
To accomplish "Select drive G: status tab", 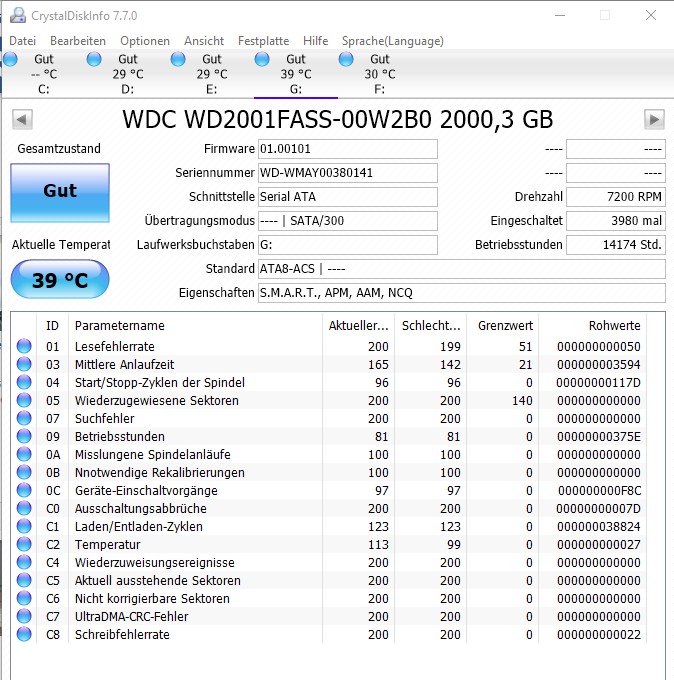I will [296, 74].
